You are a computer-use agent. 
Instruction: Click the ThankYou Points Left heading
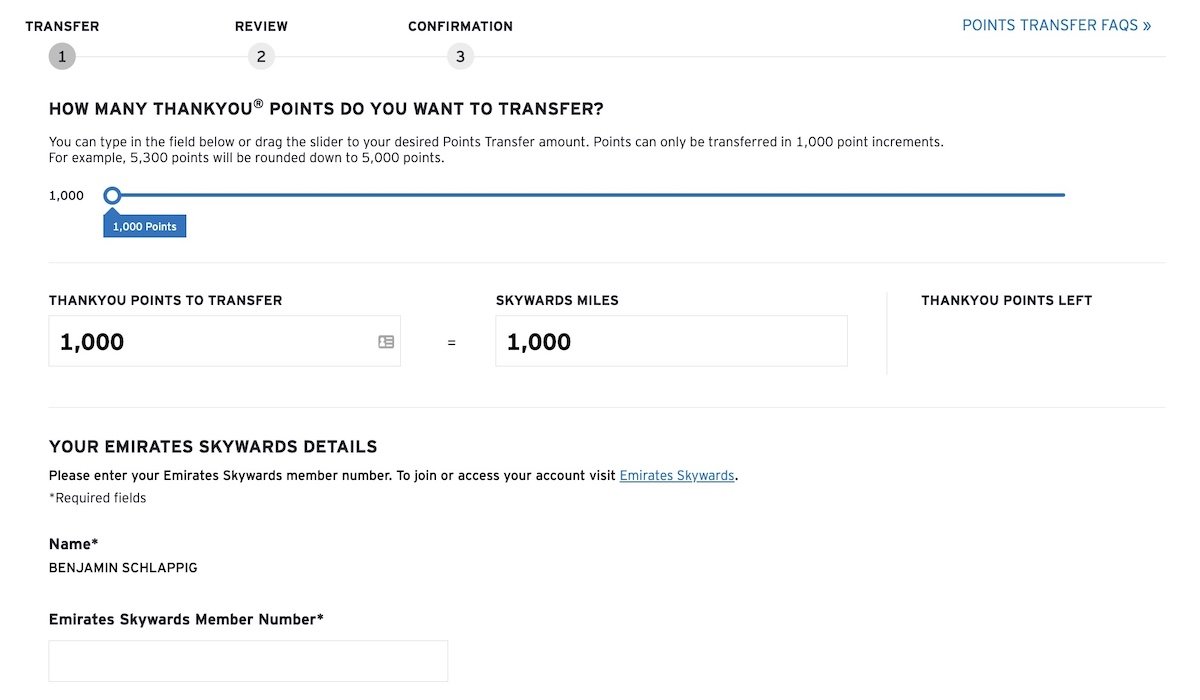(x=1006, y=300)
